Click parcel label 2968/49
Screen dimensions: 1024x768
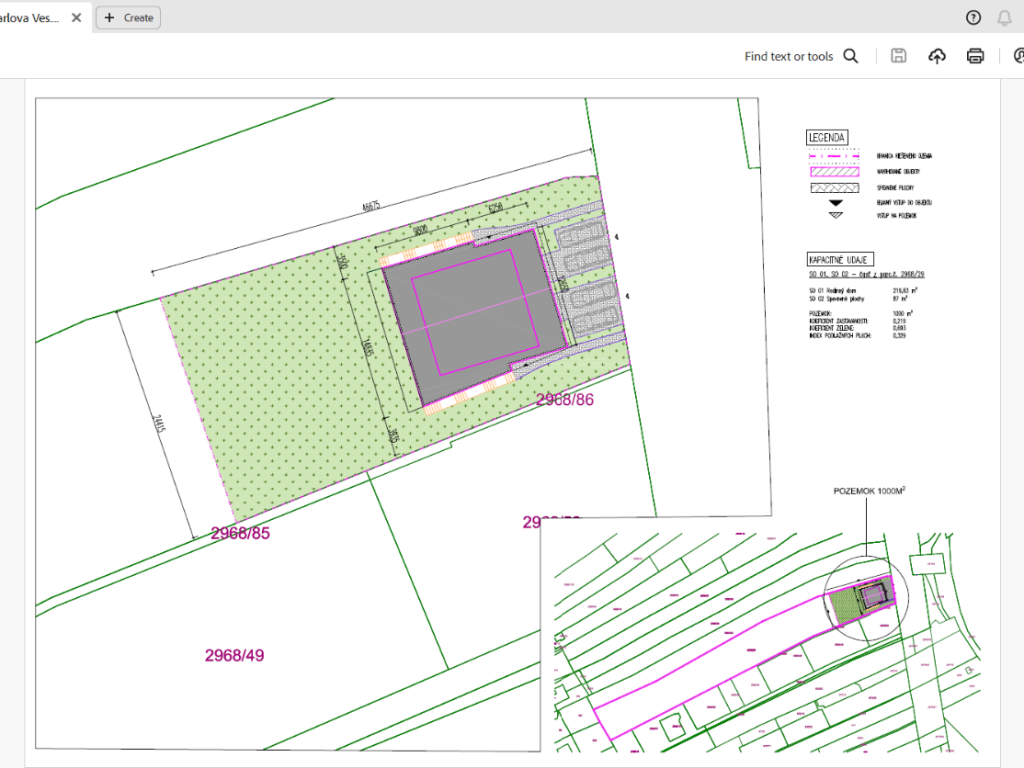[x=234, y=656]
